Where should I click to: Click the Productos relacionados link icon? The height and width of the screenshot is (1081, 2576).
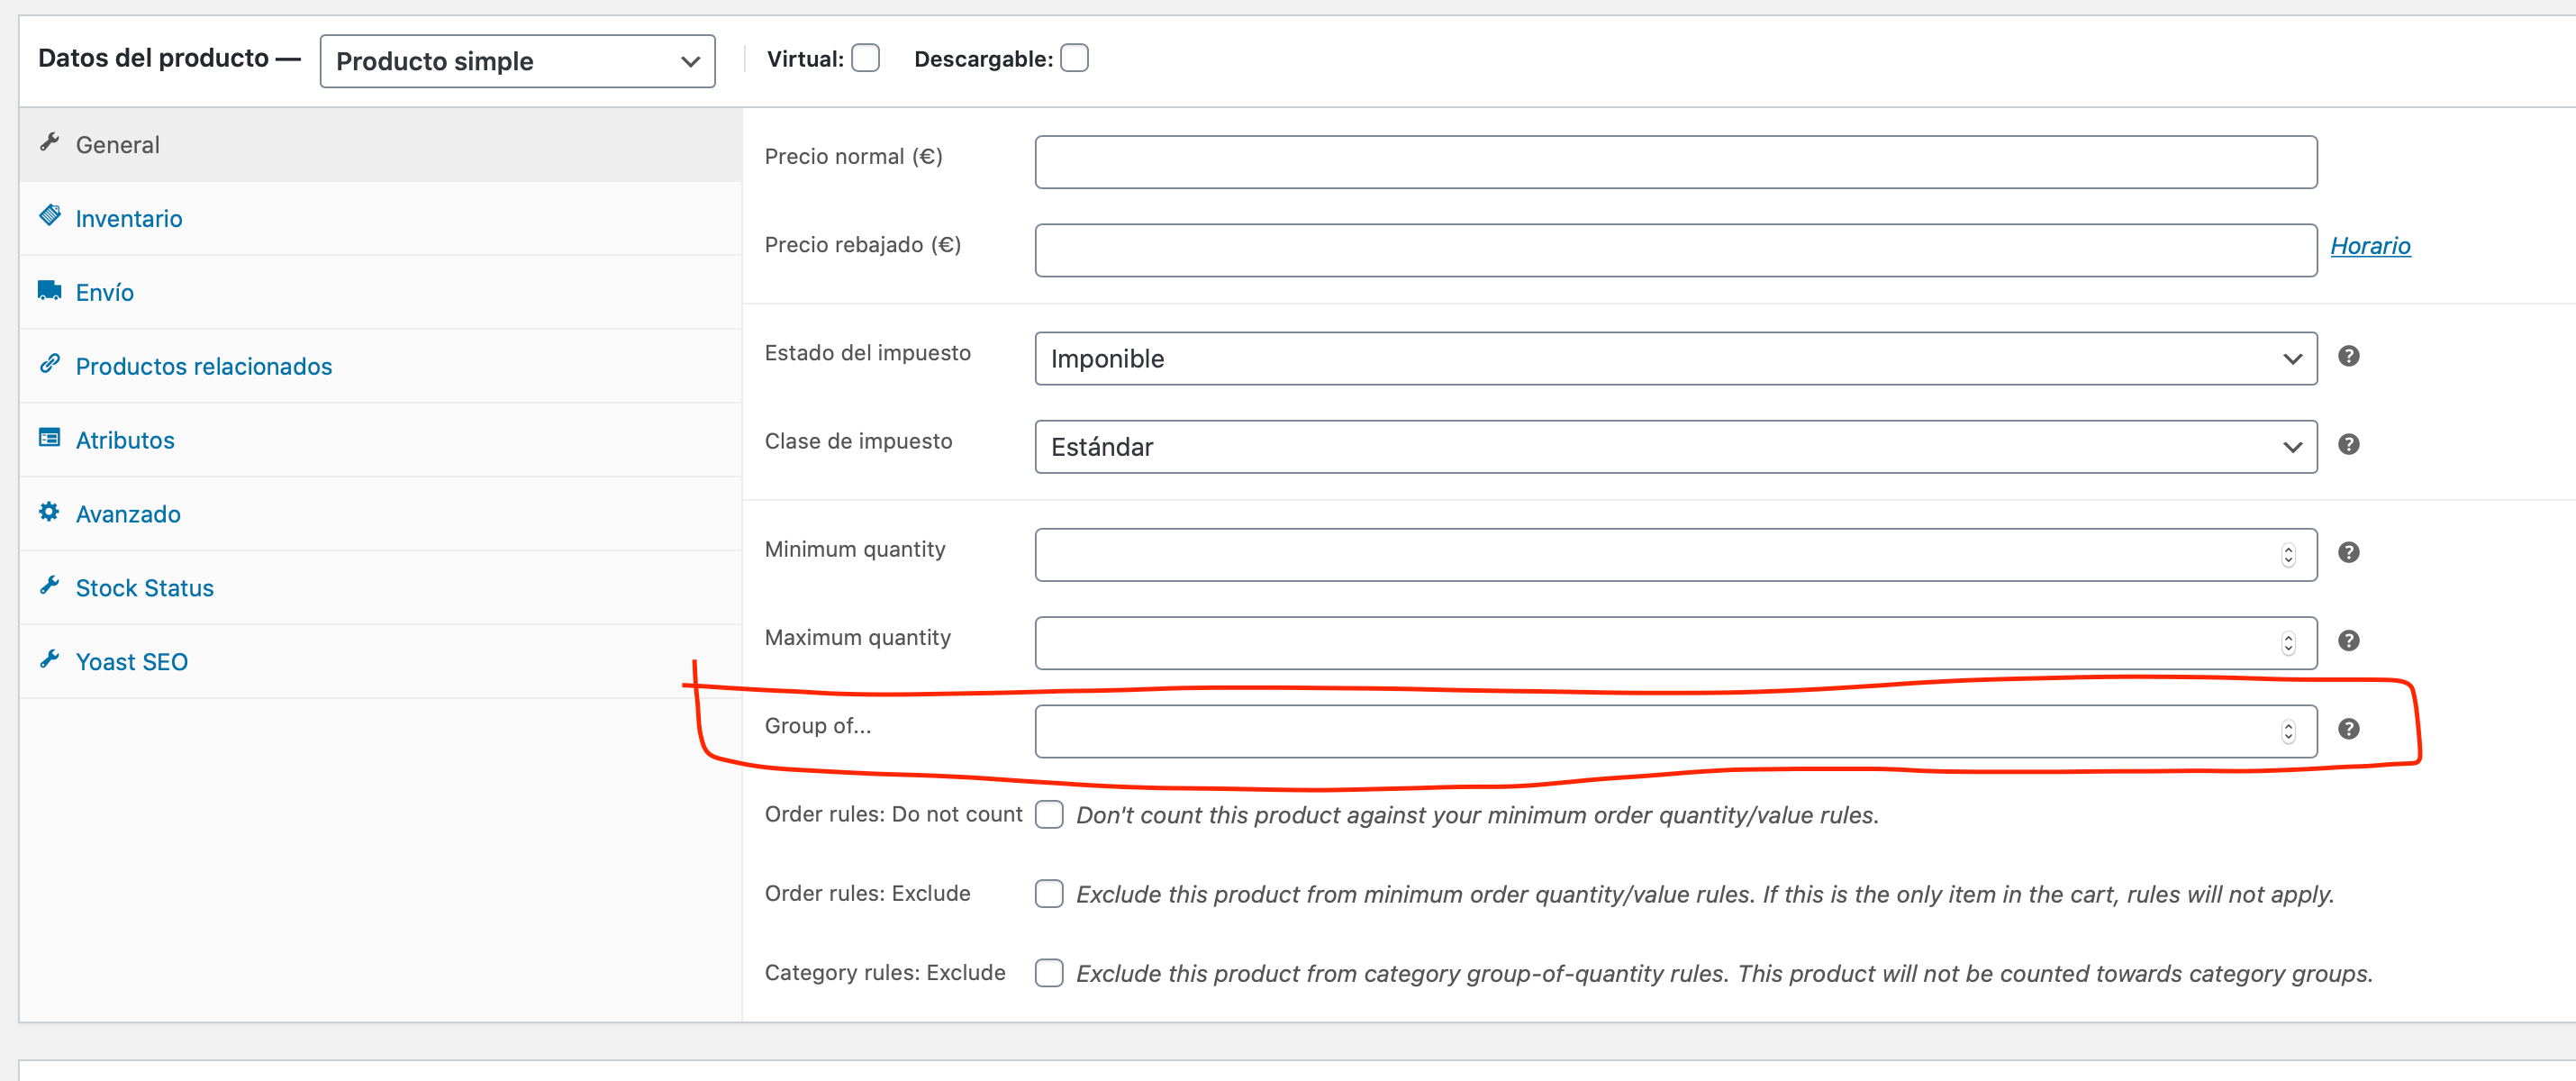point(49,364)
